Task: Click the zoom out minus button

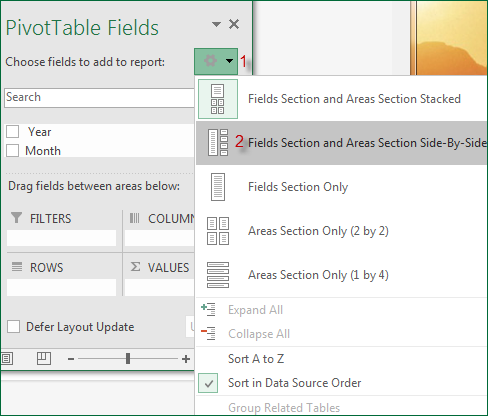Action: click(71, 359)
